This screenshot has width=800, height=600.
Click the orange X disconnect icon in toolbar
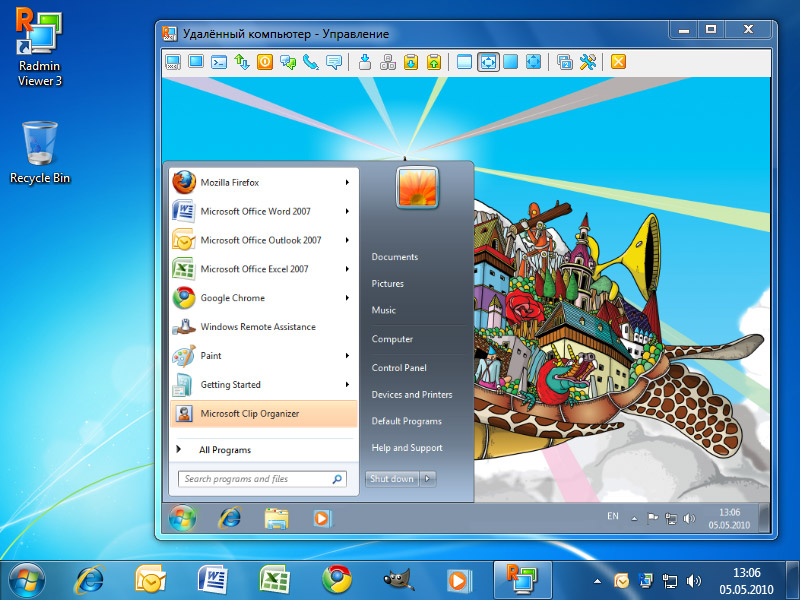tap(618, 62)
